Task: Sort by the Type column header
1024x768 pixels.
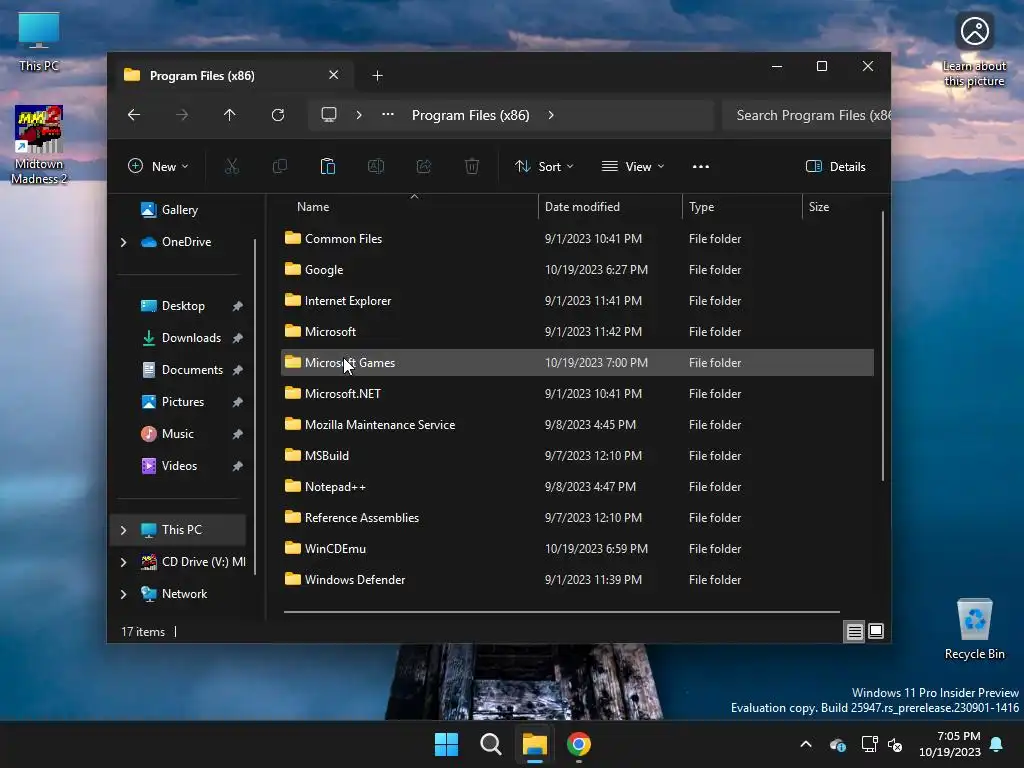Action: coord(742,207)
